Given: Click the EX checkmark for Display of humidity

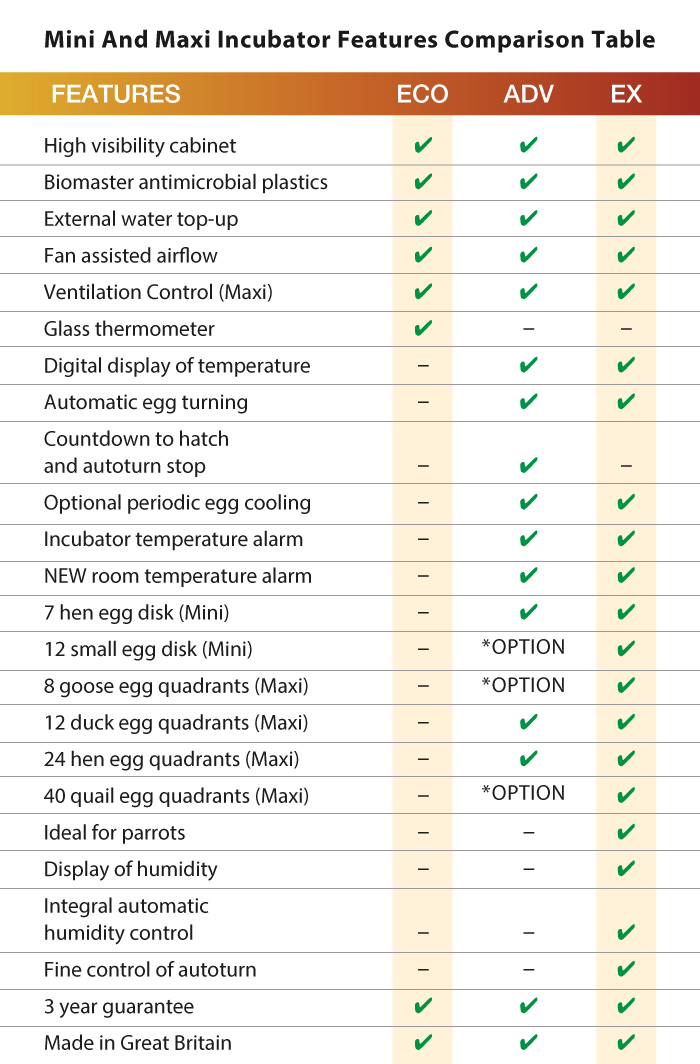Looking at the screenshot, I should tap(626, 869).
